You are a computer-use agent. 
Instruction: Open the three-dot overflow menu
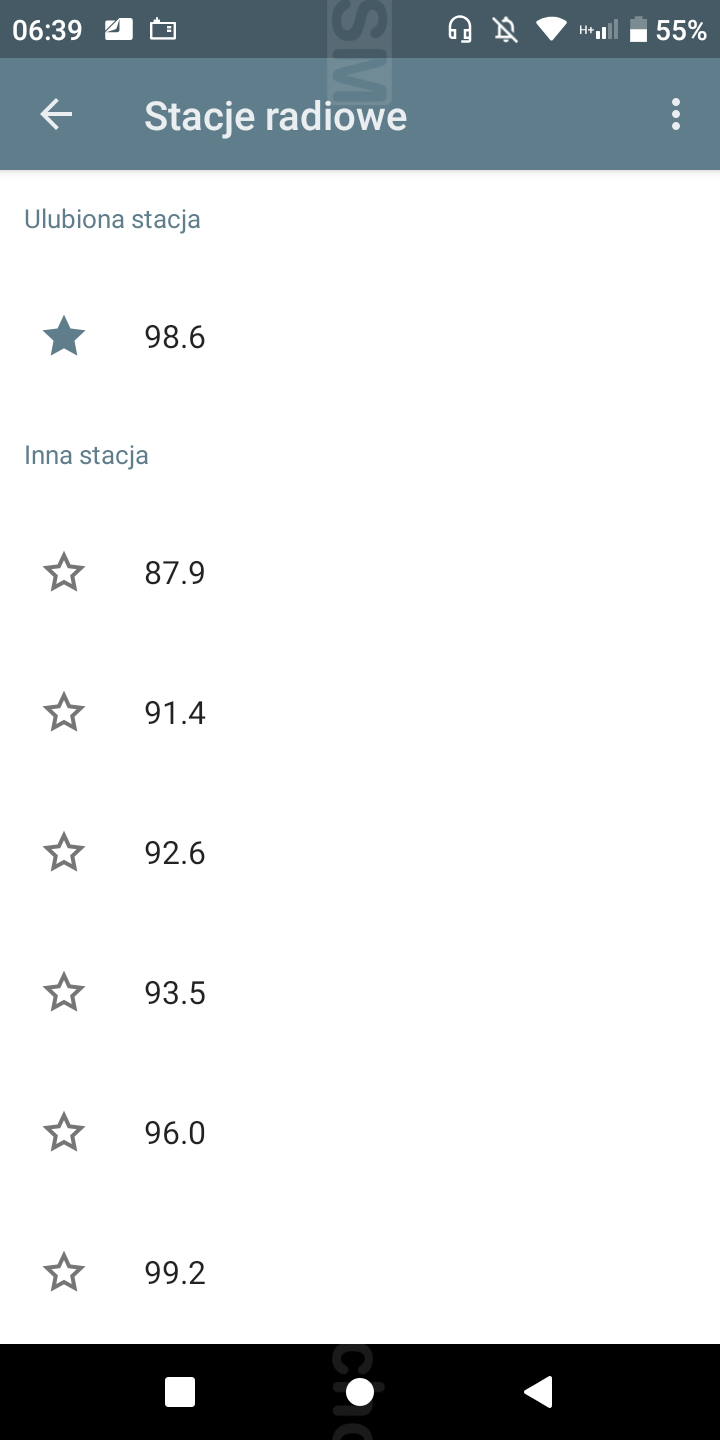(676, 115)
